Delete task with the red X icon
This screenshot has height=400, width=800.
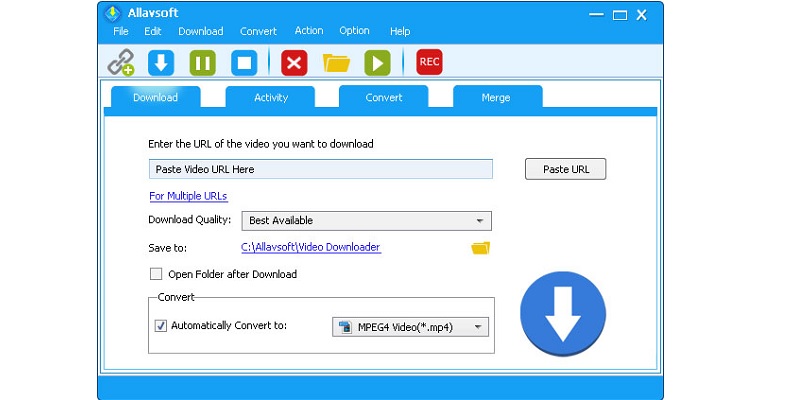tap(294, 63)
